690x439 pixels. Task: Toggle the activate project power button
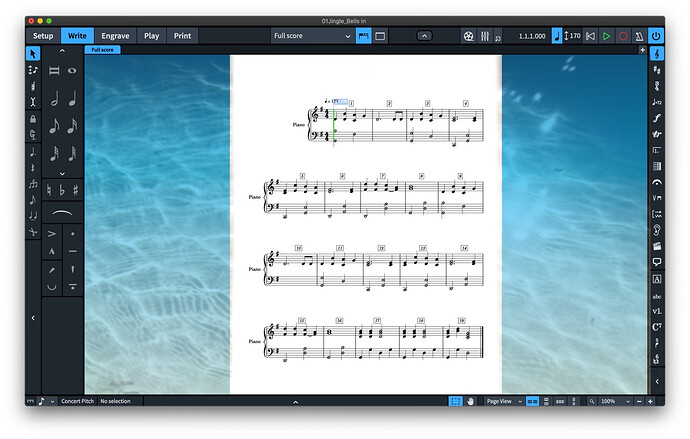[x=656, y=36]
